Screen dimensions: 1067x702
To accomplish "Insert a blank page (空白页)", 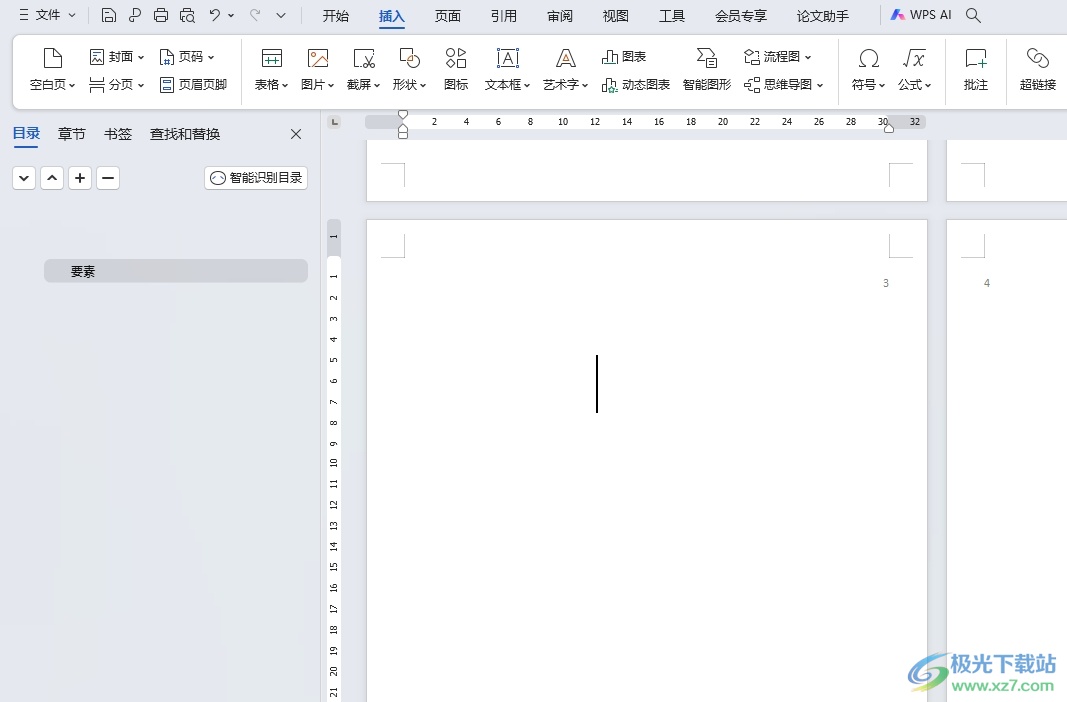I will click(52, 69).
